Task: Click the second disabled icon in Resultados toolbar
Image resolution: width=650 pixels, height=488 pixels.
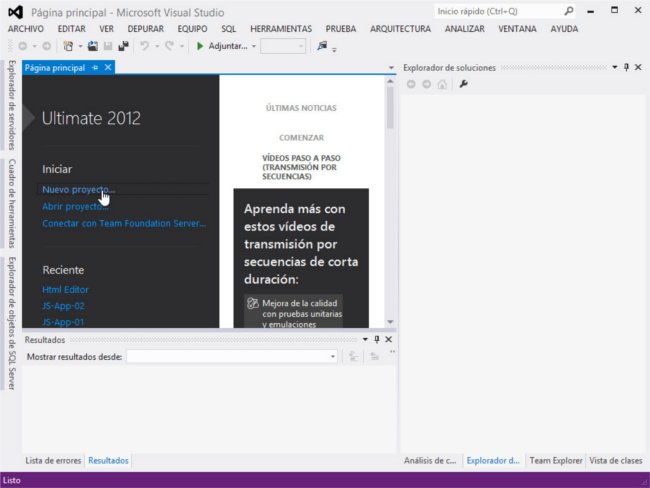Action: tap(374, 357)
